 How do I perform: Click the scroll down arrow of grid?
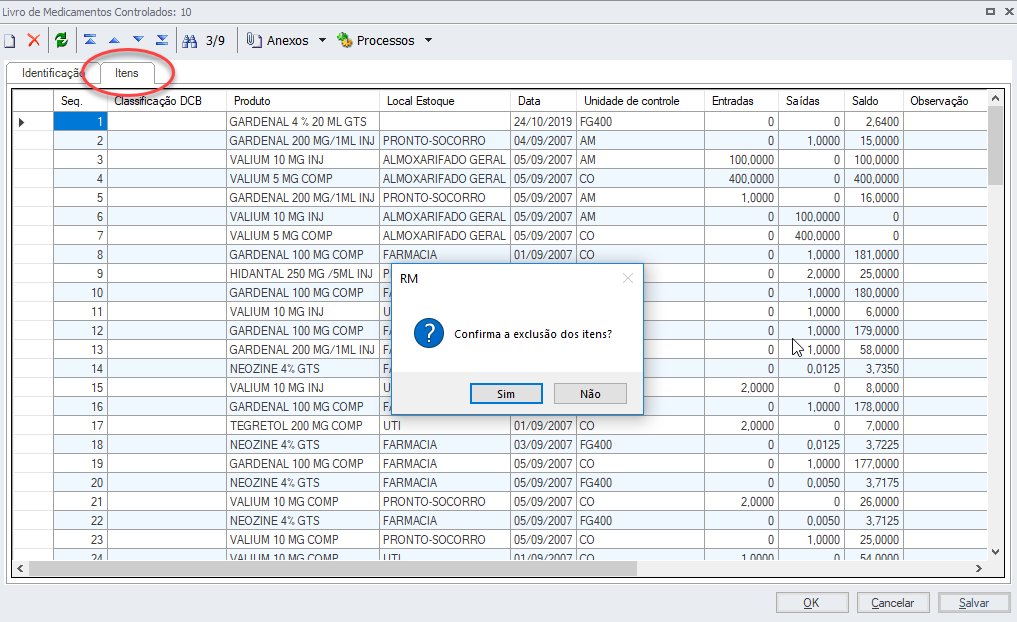pyautogui.click(x=996, y=552)
